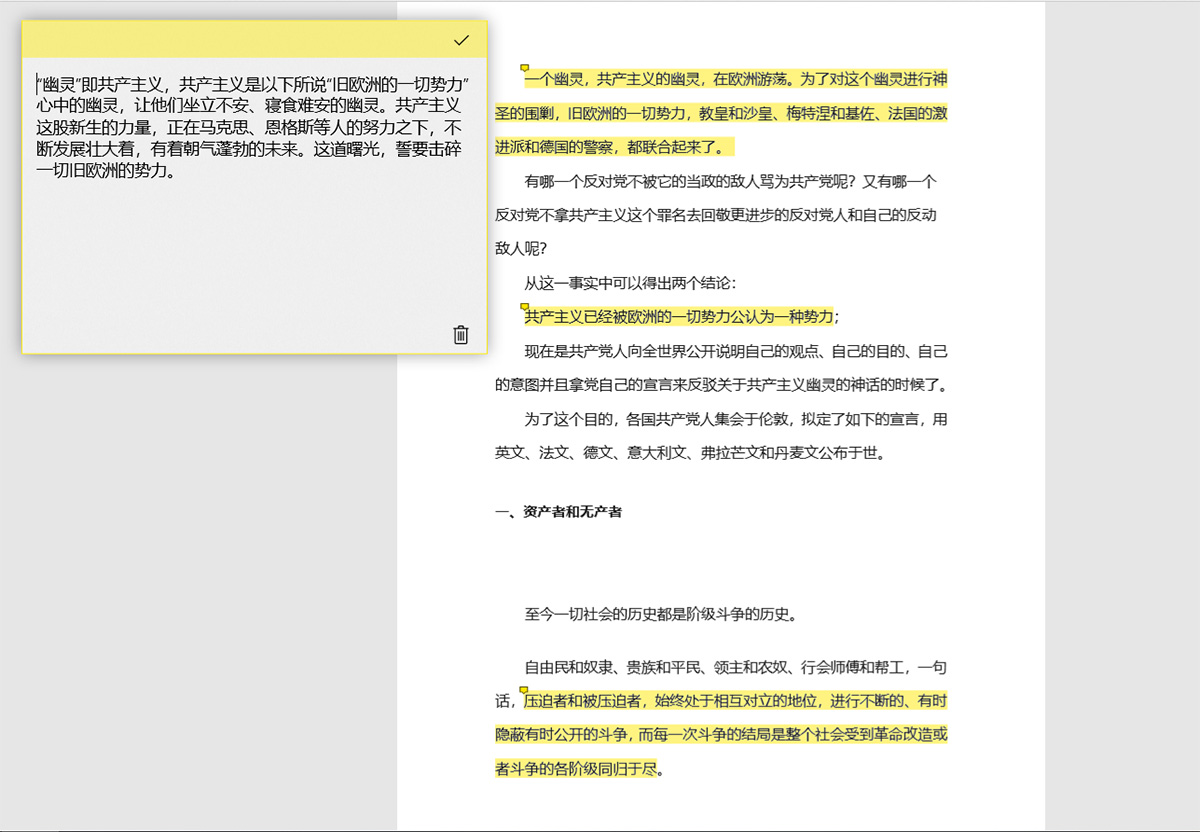Screen dimensions: 1200x832
Task: Click the line '从这一事实中可以得出两个结论'
Action: tap(630, 283)
